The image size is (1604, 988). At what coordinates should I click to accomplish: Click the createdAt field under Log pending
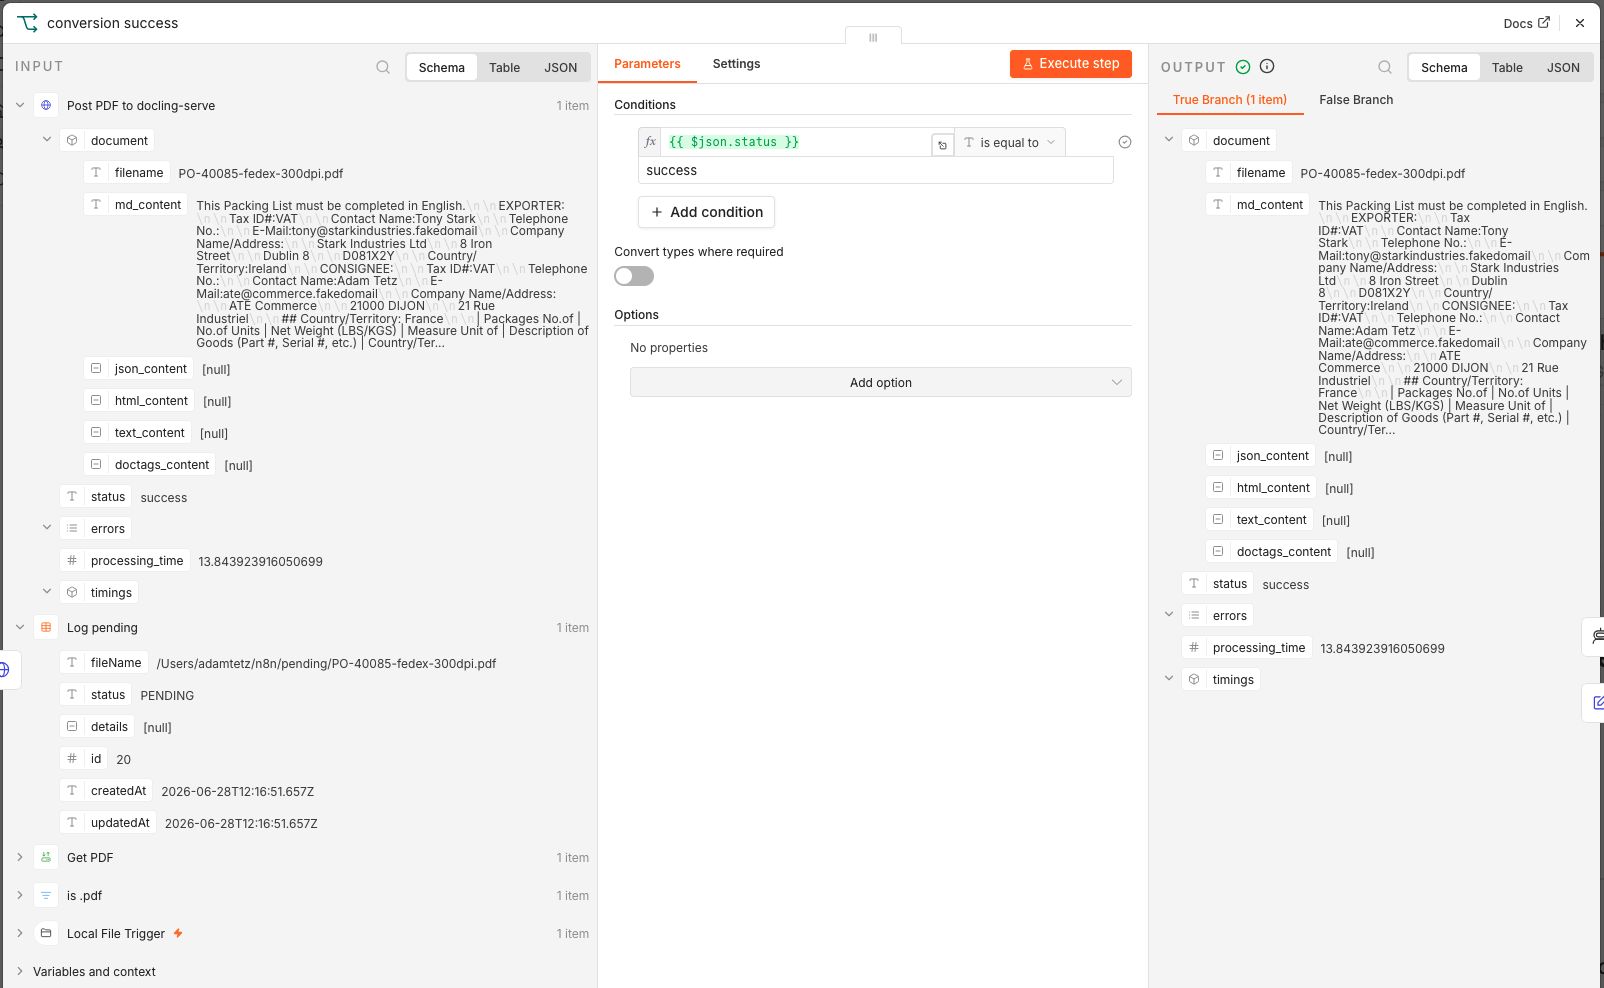(x=107, y=791)
